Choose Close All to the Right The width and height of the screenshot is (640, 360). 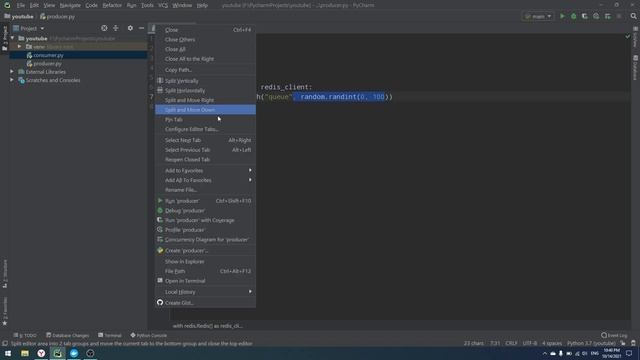pyautogui.click(x=205, y=59)
